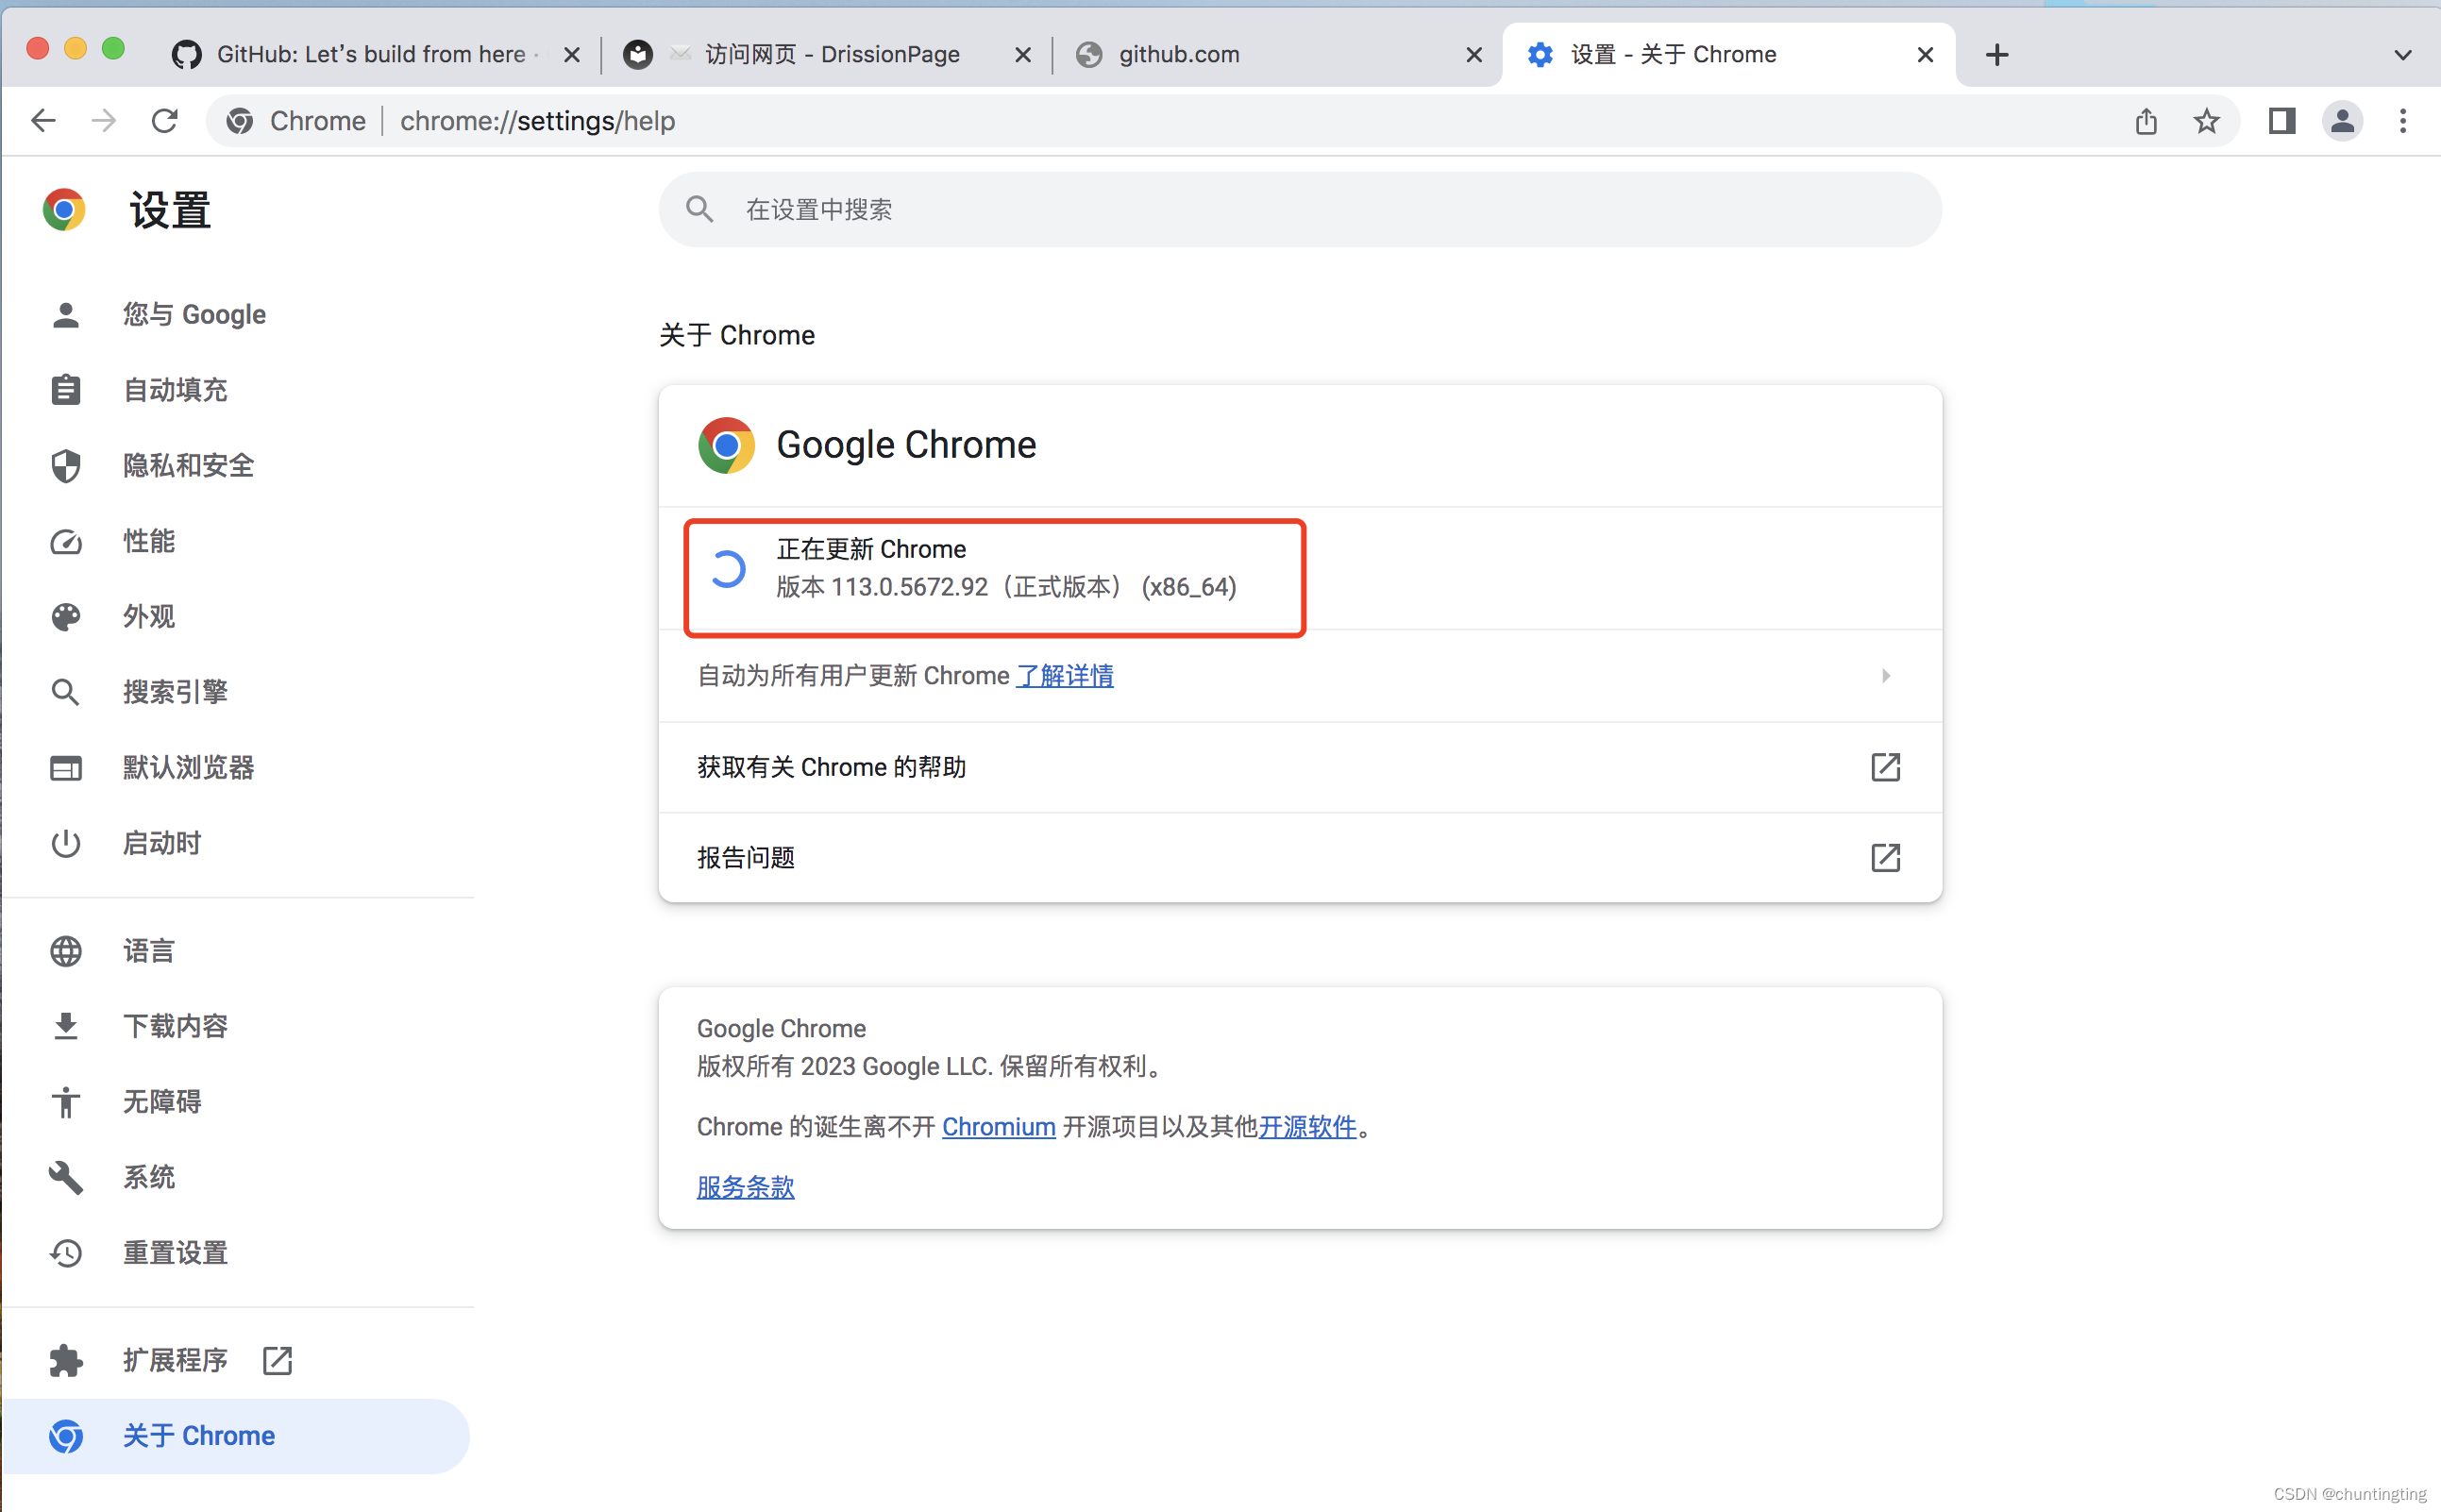Click the 设置 title in the sidebar header
Viewport: 2441px width, 1512px height.
click(170, 211)
